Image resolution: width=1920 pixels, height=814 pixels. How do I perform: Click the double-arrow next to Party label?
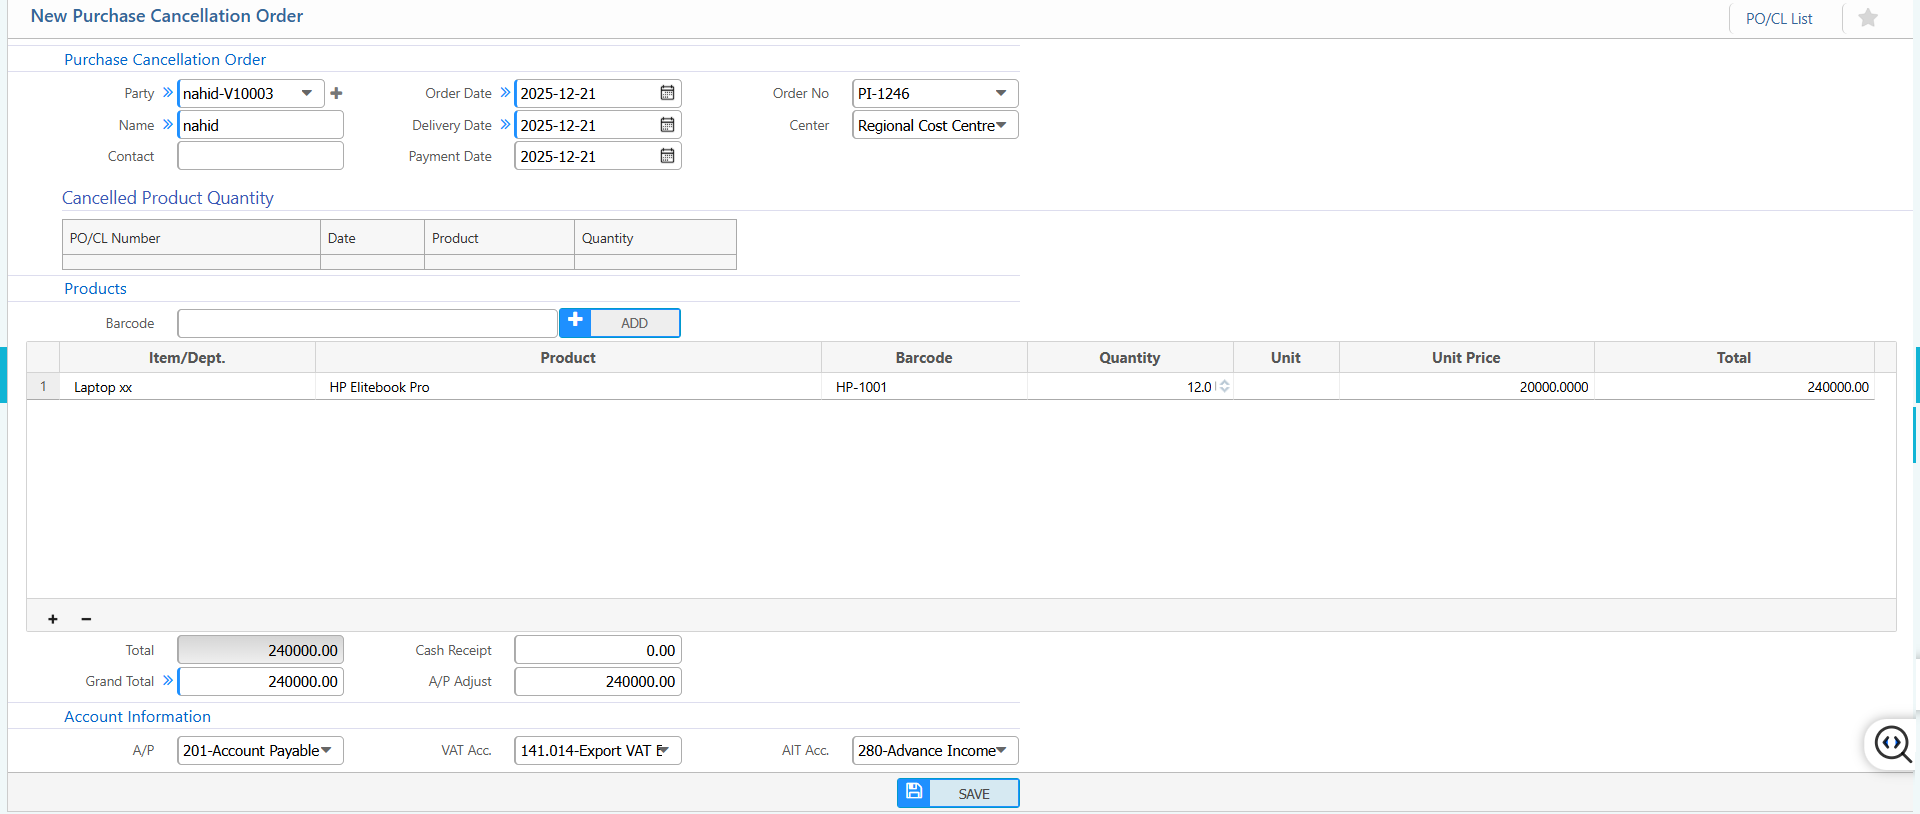[x=167, y=92]
